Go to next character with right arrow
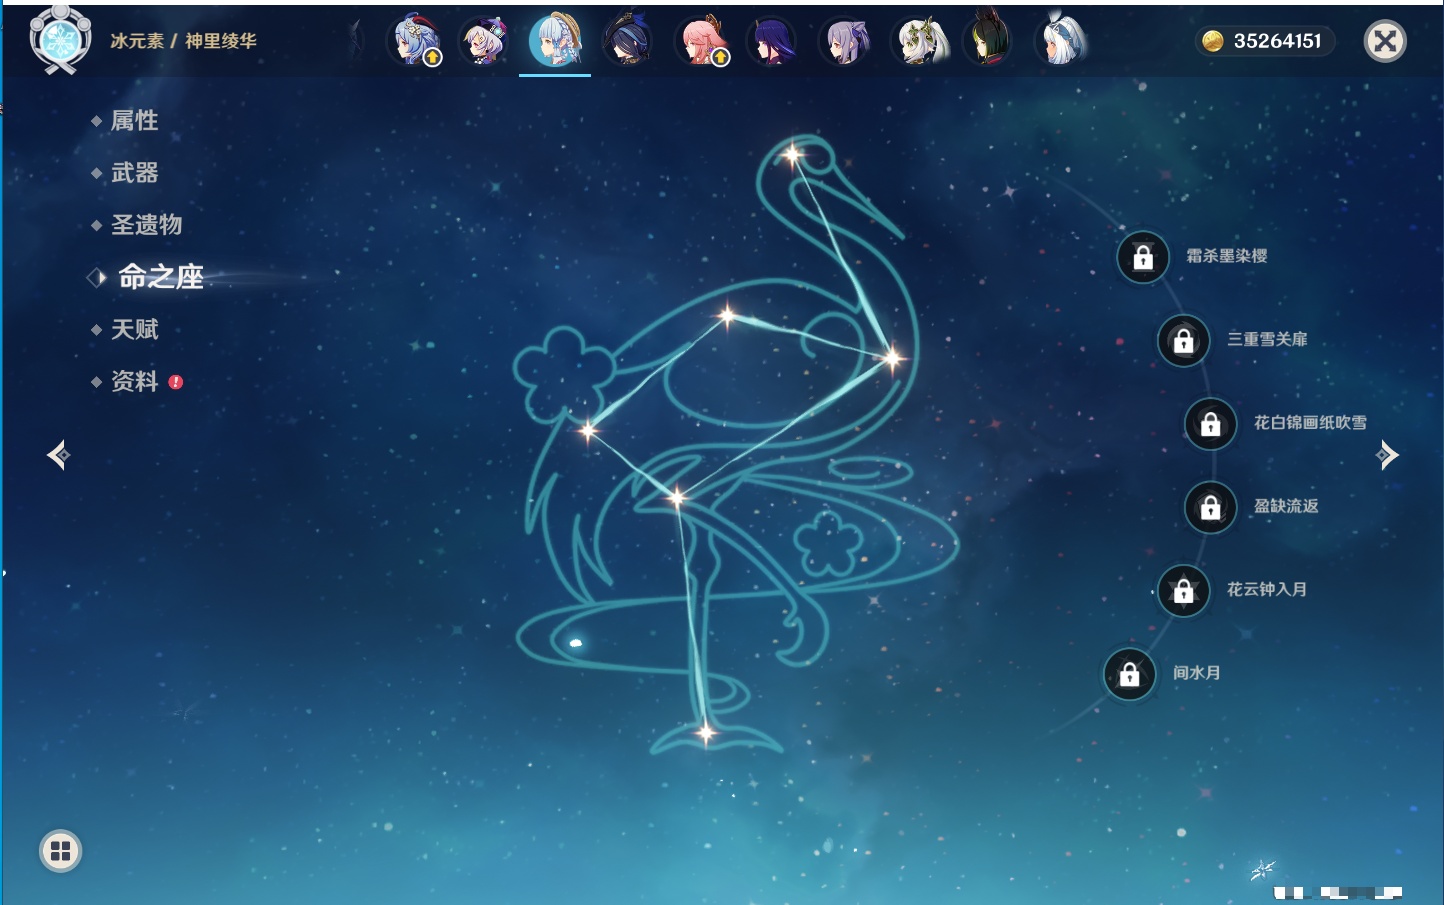The width and height of the screenshot is (1444, 905). 1387,455
